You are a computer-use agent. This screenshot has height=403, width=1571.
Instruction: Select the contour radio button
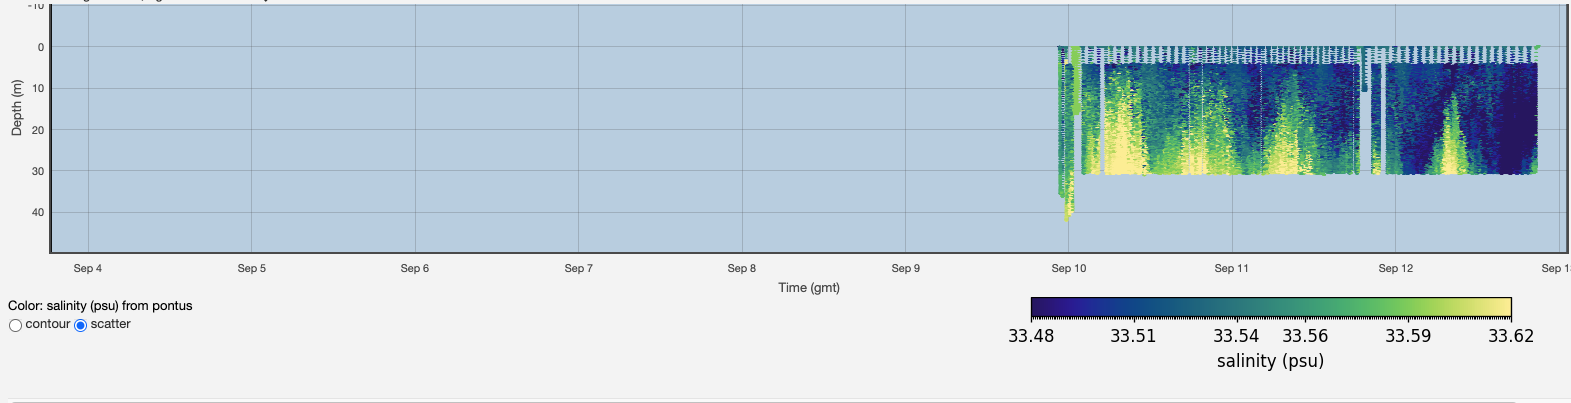tap(15, 325)
